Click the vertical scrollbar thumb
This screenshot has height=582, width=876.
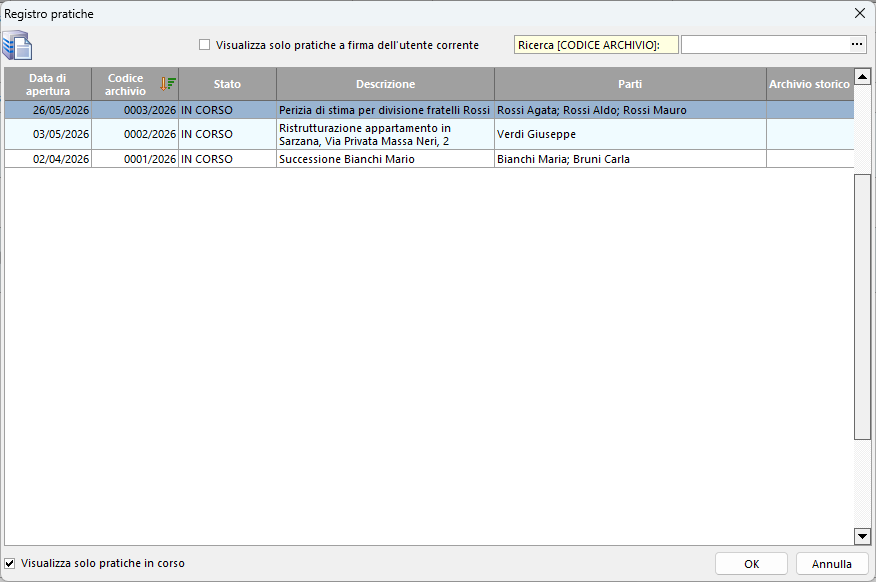[x=863, y=307]
